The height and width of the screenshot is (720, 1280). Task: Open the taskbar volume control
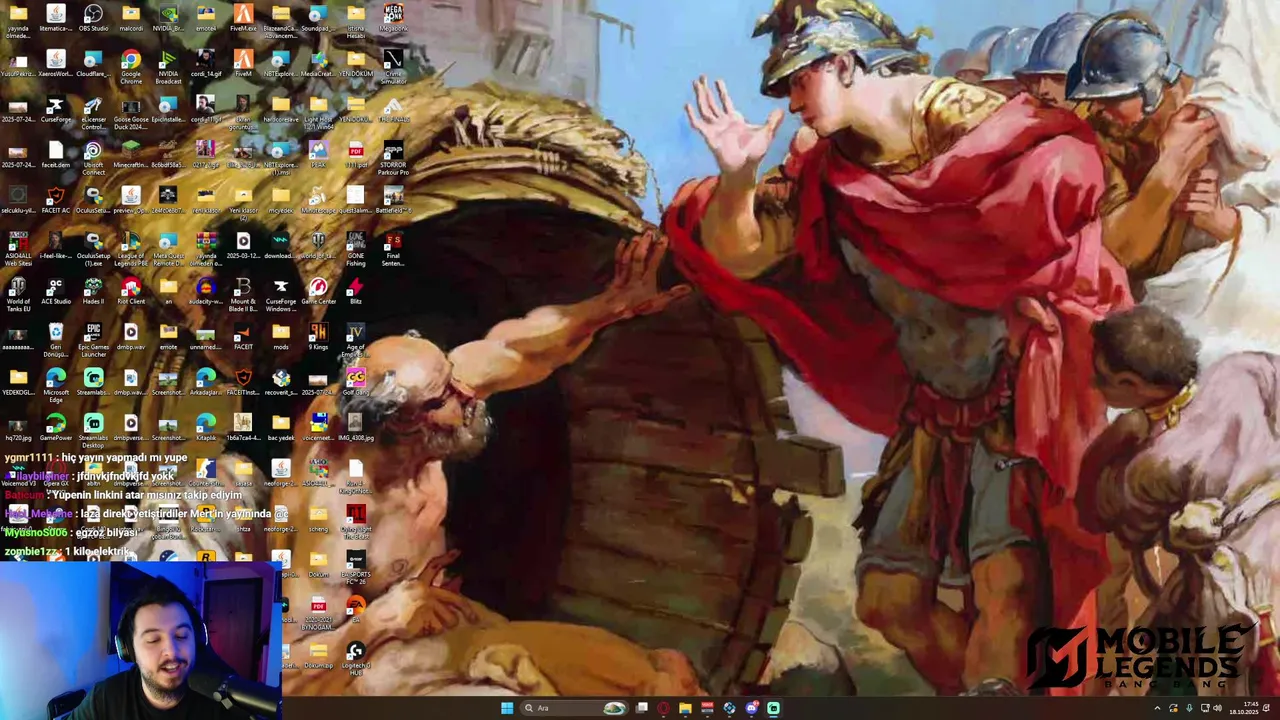tap(1217, 708)
